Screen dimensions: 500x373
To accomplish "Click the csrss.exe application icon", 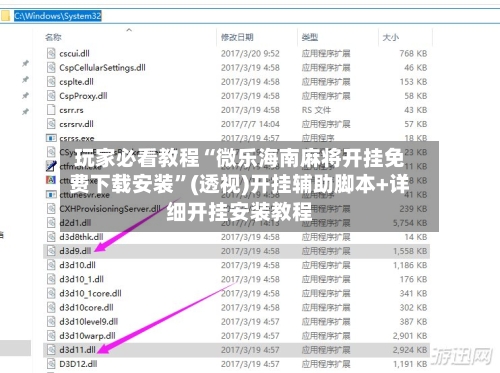I will pyautogui.click(x=51, y=138).
